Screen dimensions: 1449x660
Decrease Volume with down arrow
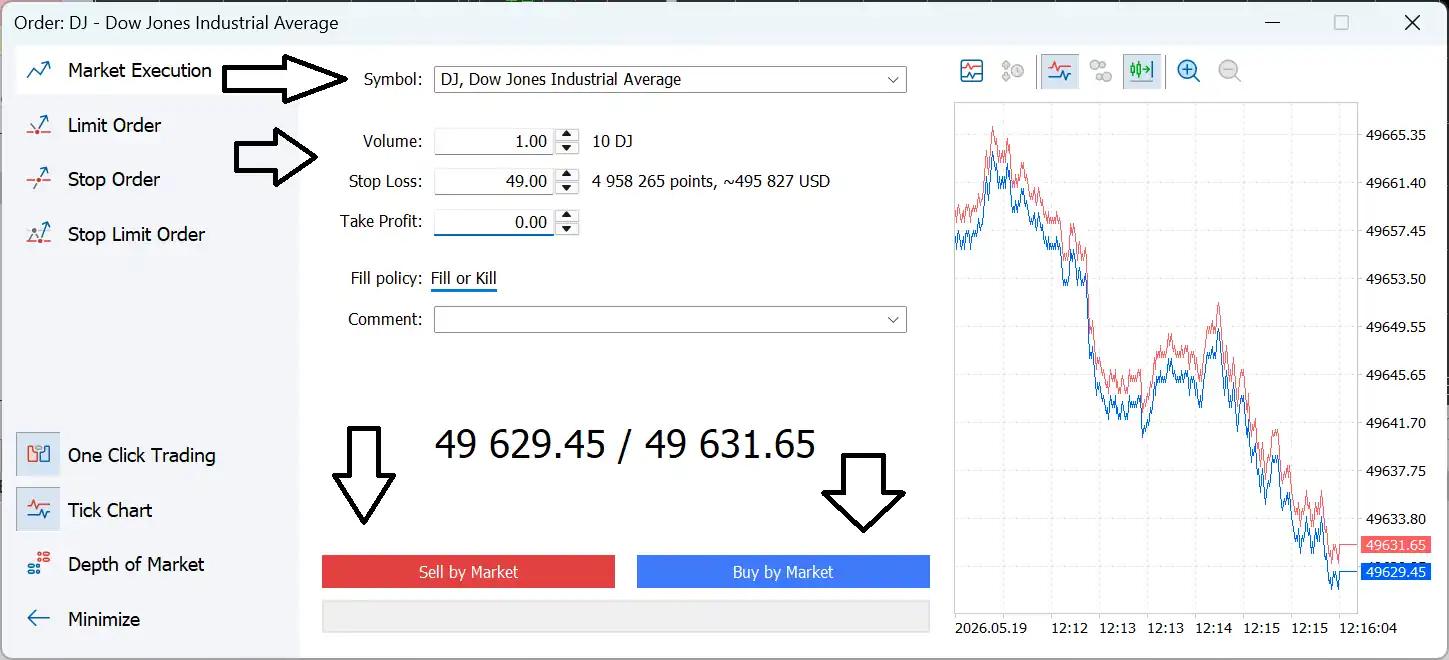[567, 148]
